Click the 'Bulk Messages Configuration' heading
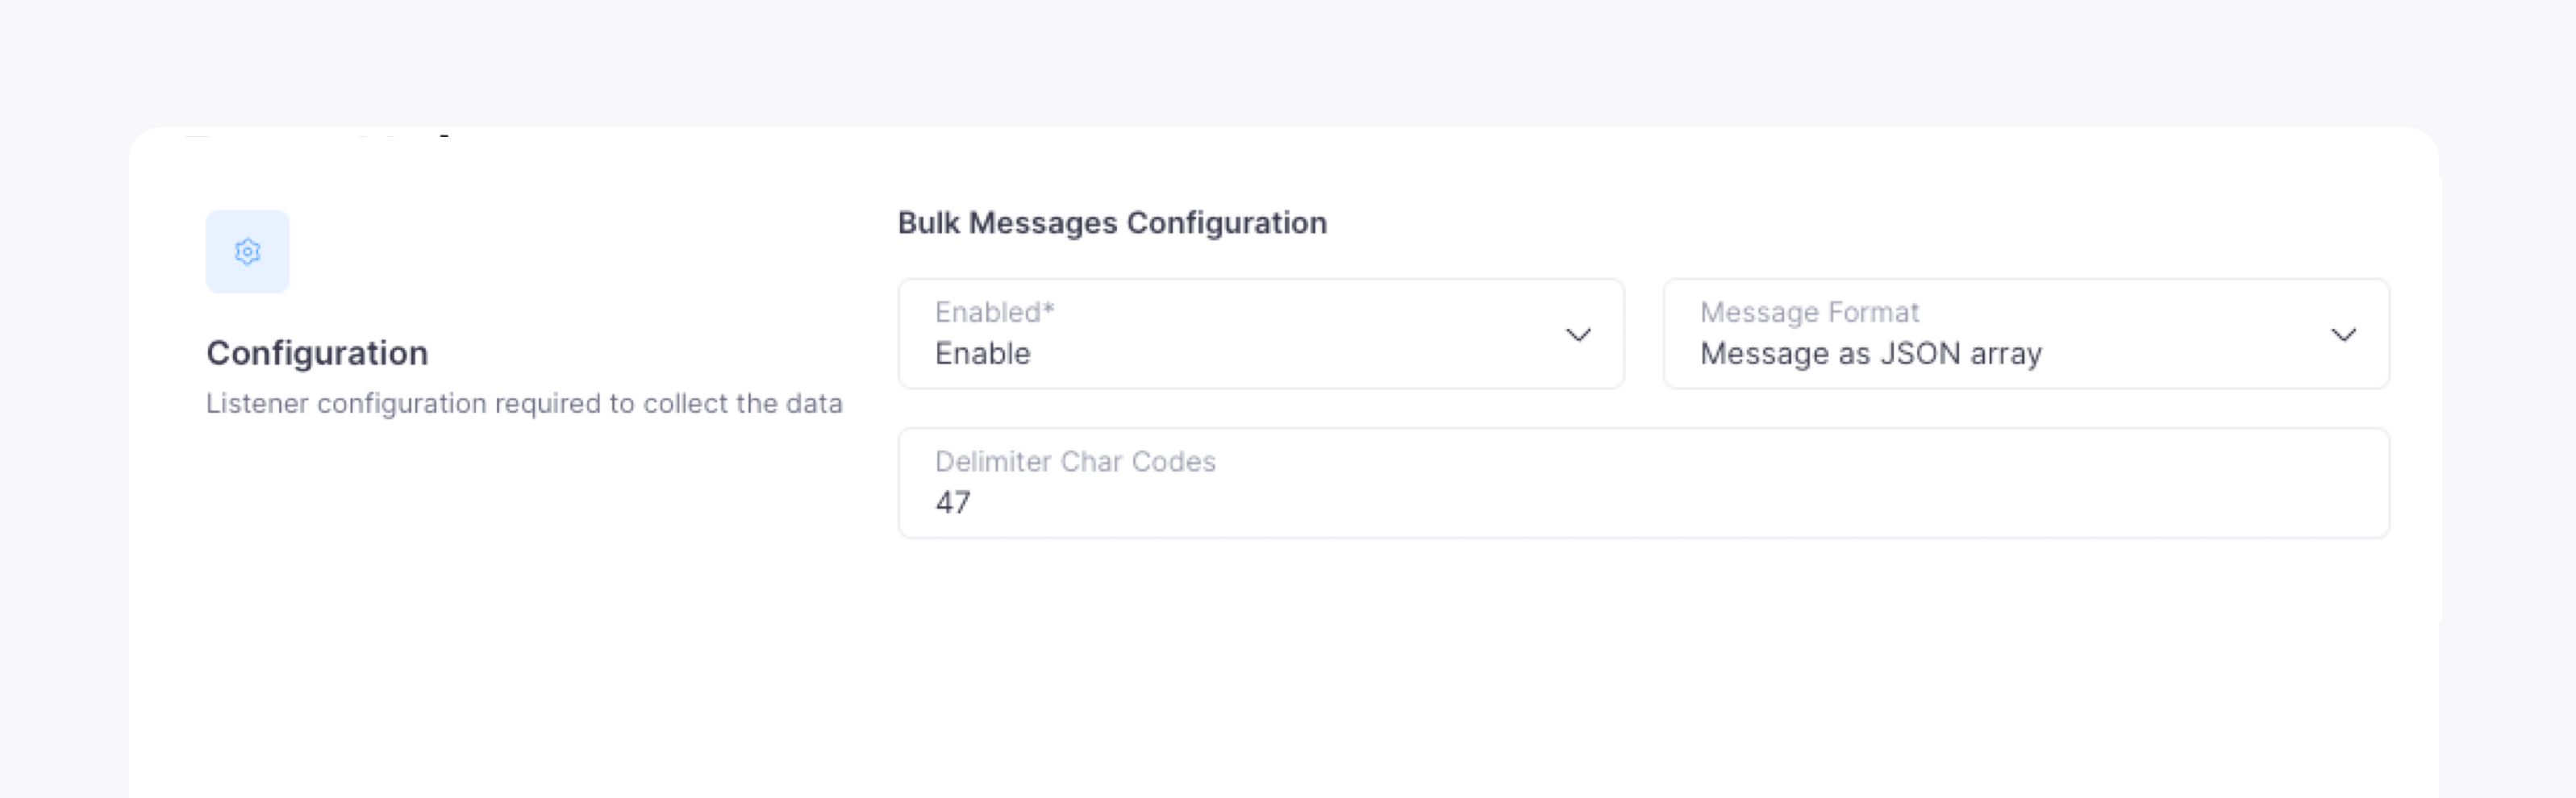Image resolution: width=2576 pixels, height=798 pixels. [x=1112, y=223]
